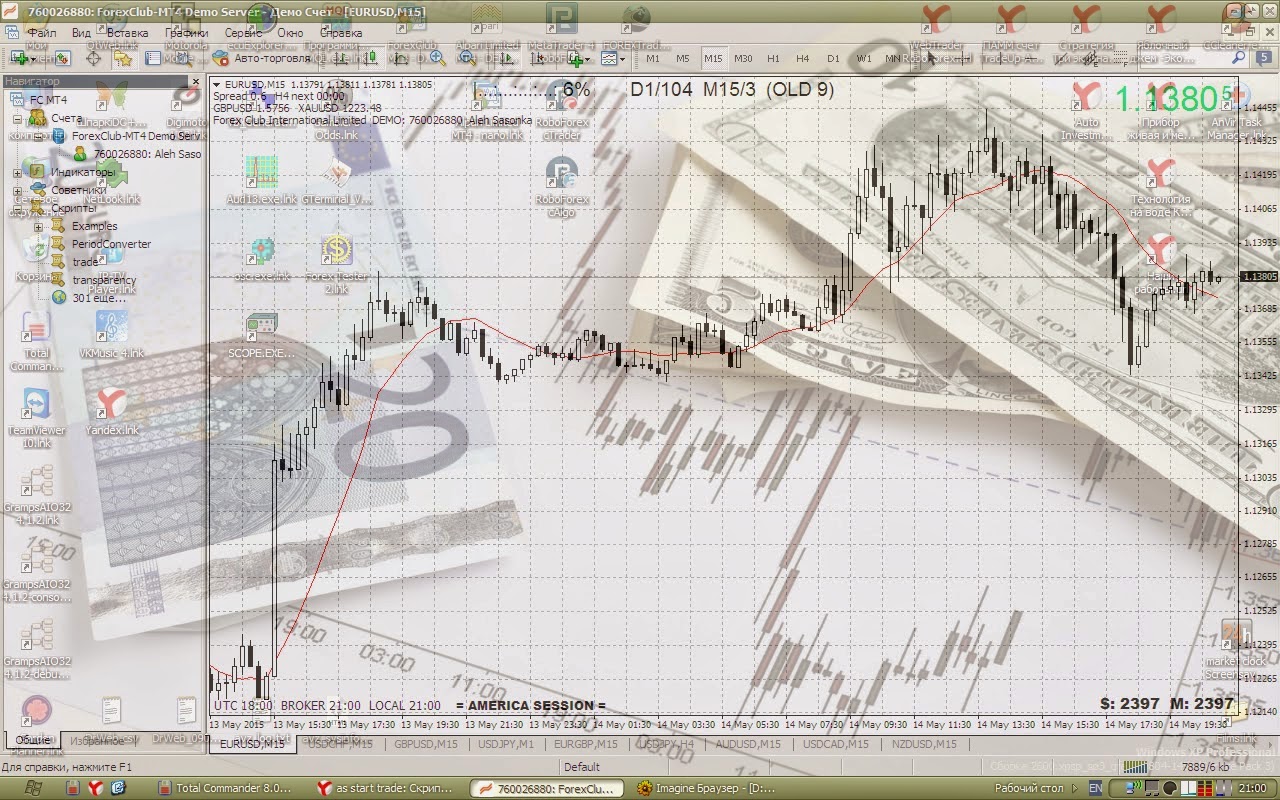Switch to the USDJPY,H4 chart tab
1280x800 pixels.
coord(666,744)
